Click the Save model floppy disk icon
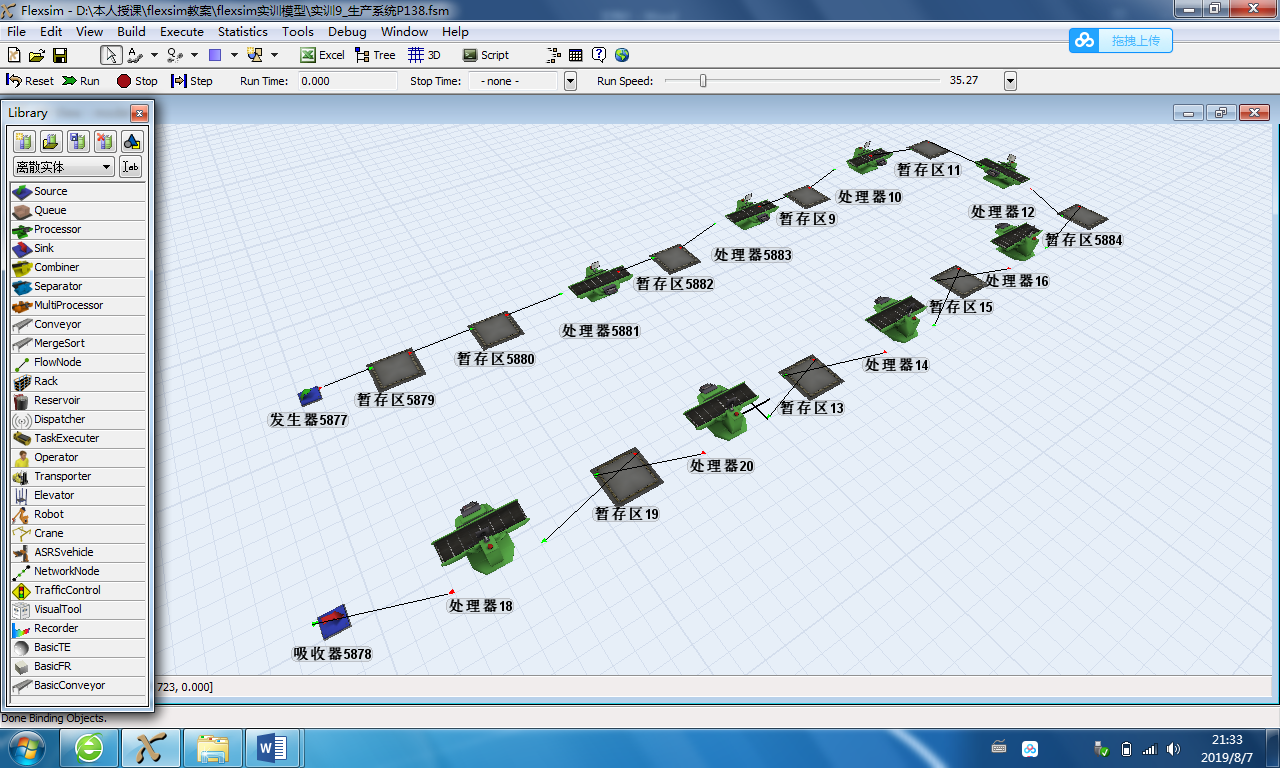1280x768 pixels. 60,55
